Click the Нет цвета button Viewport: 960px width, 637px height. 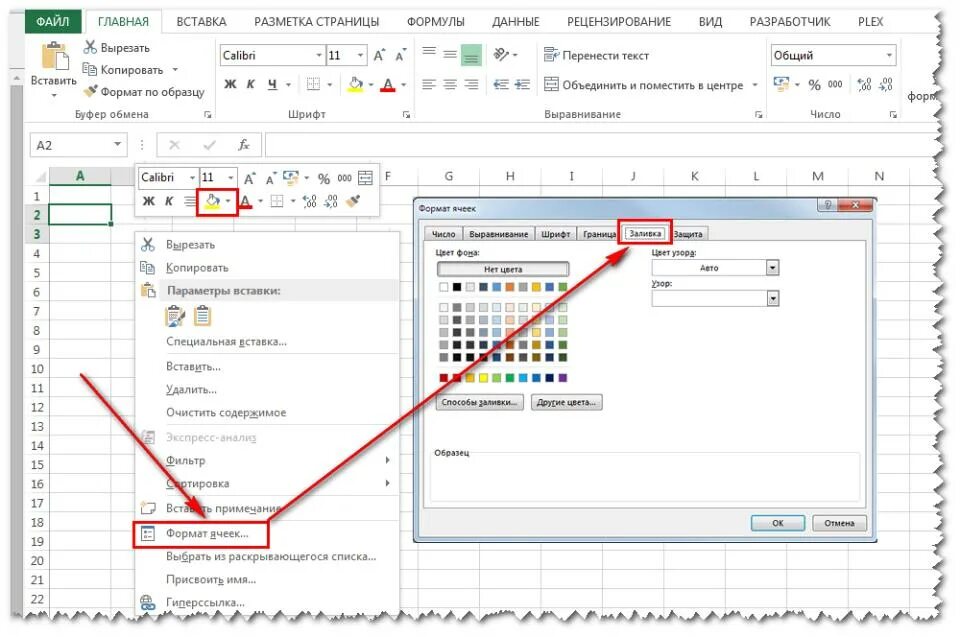(x=503, y=269)
